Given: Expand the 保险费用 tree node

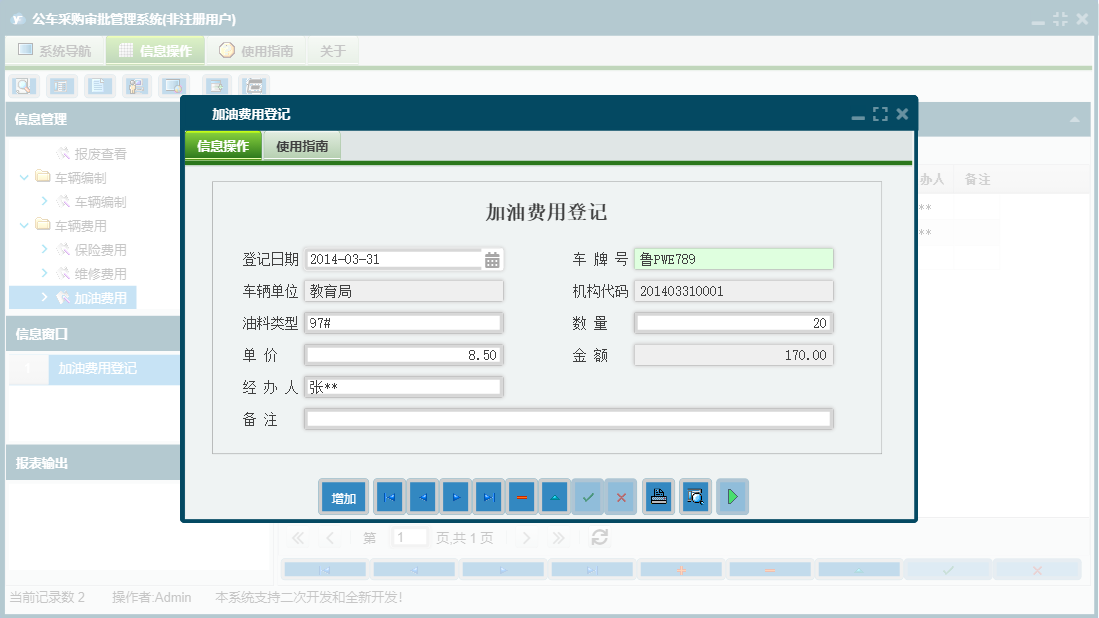Looking at the screenshot, I should pos(42,249).
